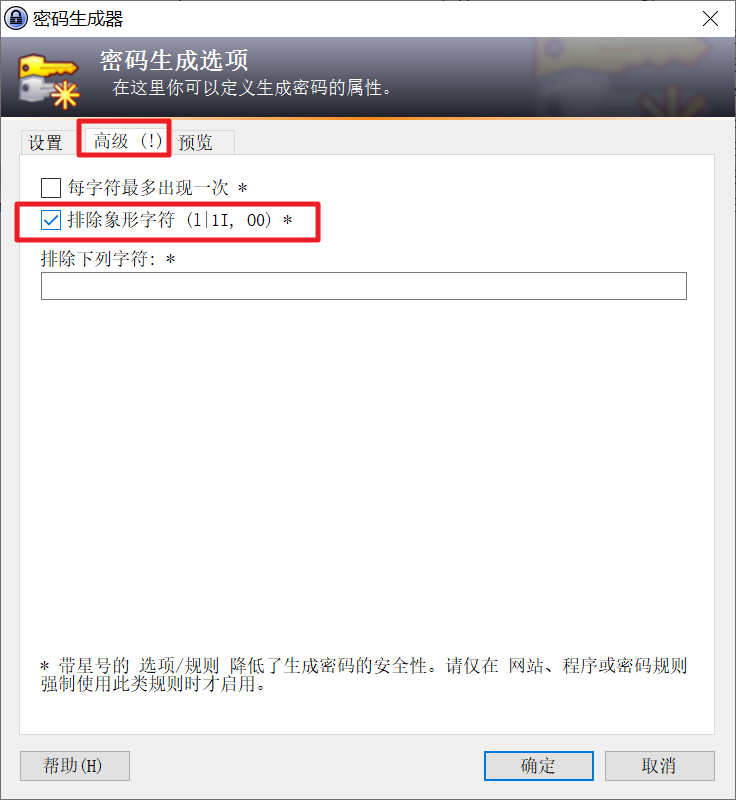This screenshot has width=736, height=800.
Task: Click the asterisk footnote warning text
Action: (364, 674)
